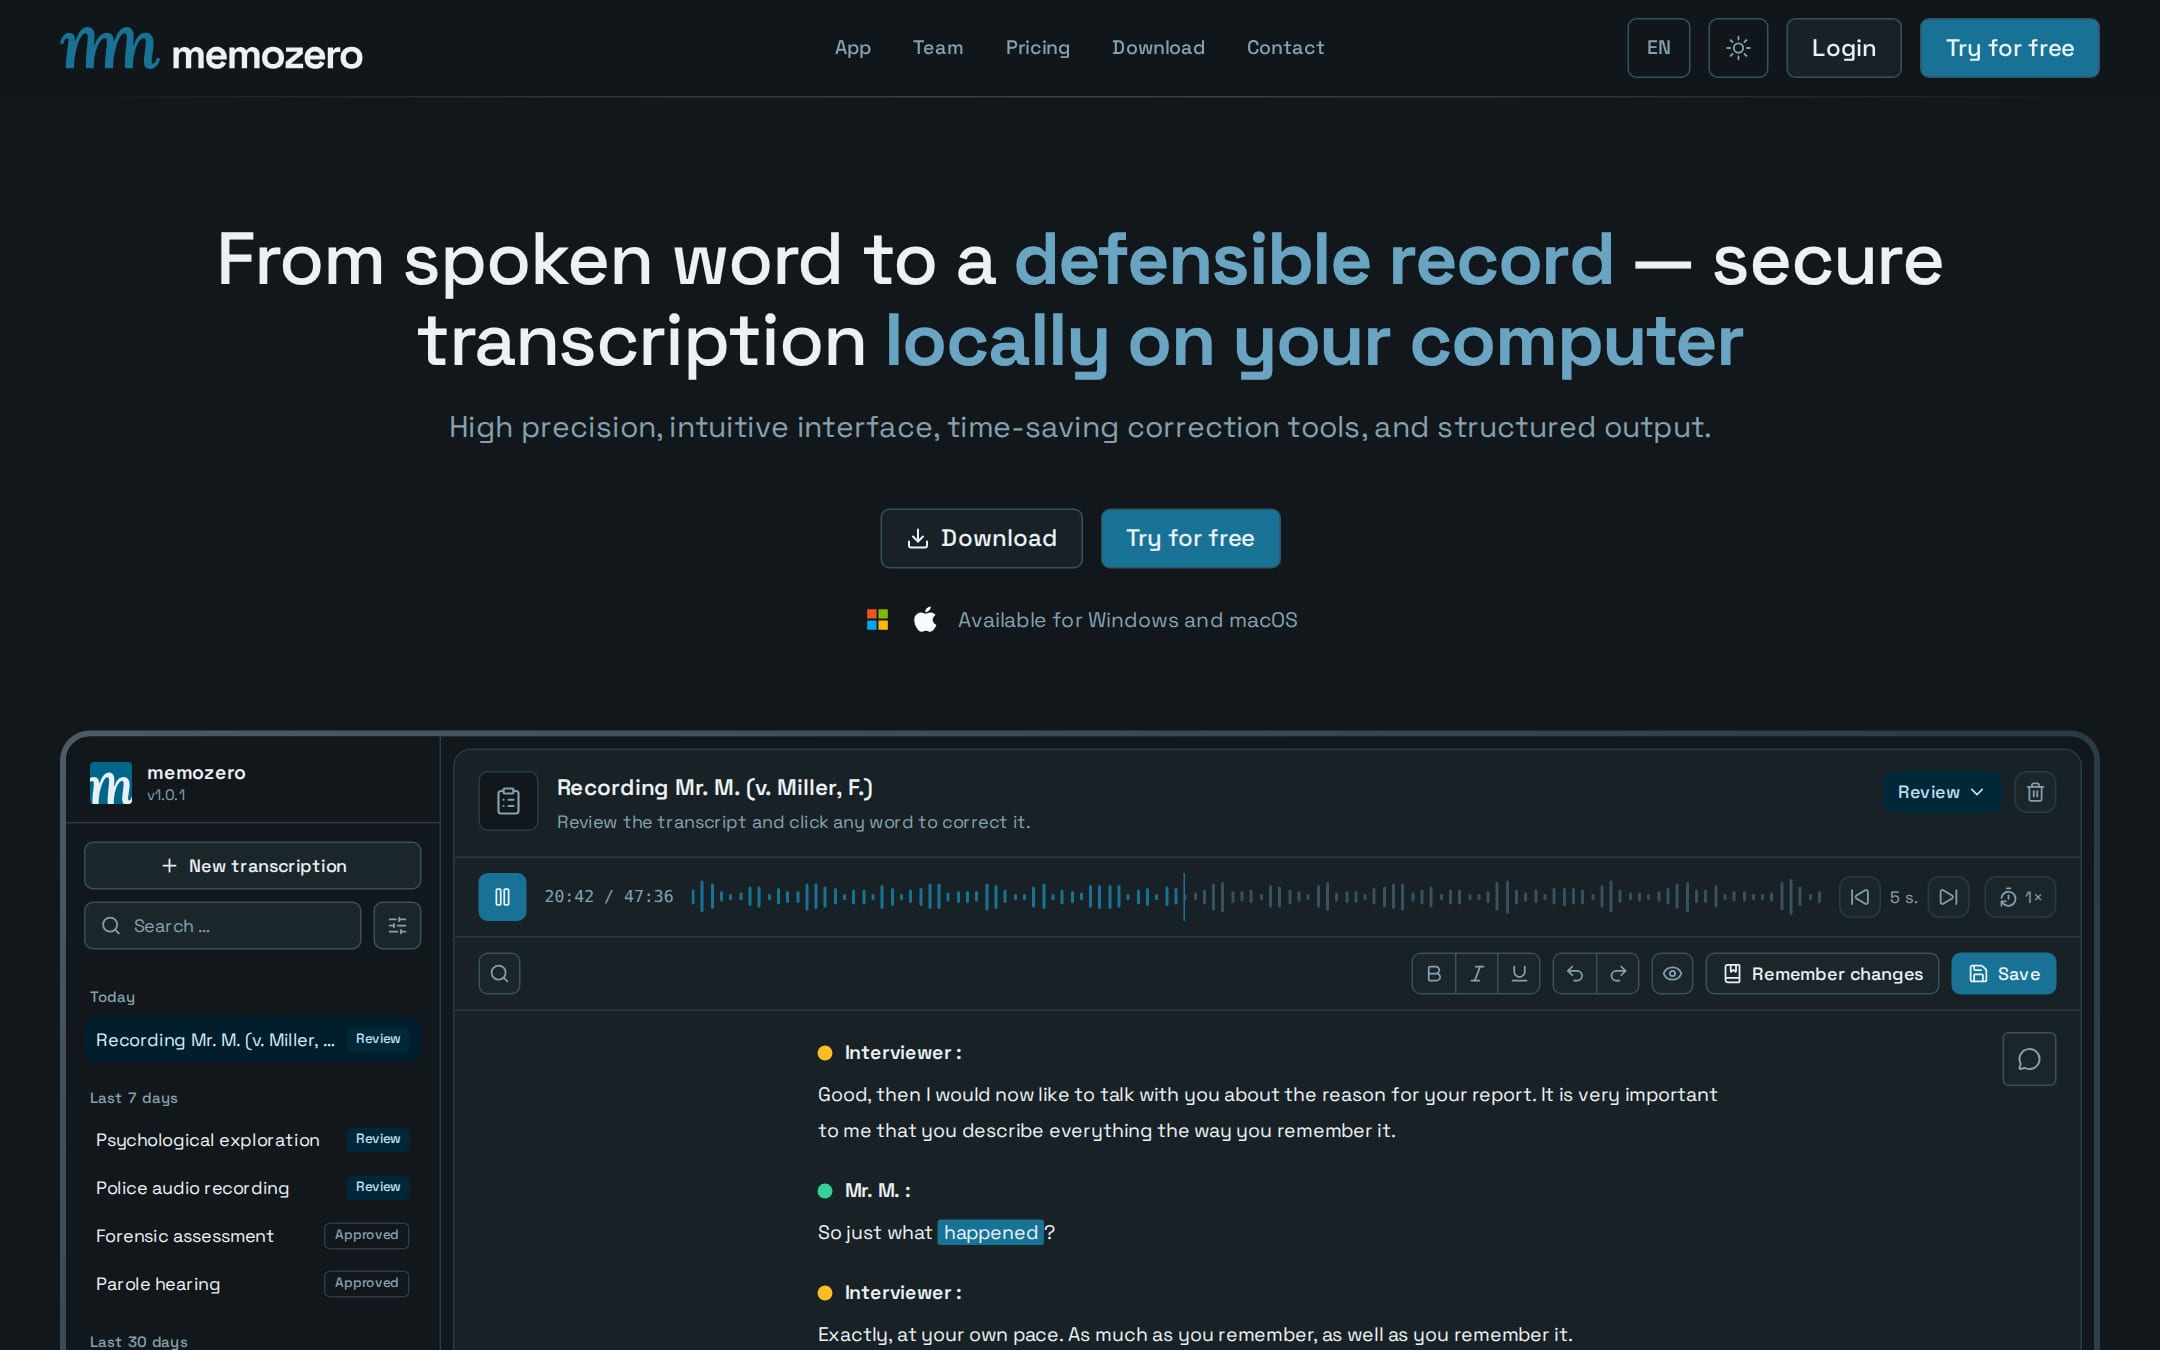Viewport: 2160px width, 1350px height.
Task: Open Police audio recording item
Action: pos(252,1188)
